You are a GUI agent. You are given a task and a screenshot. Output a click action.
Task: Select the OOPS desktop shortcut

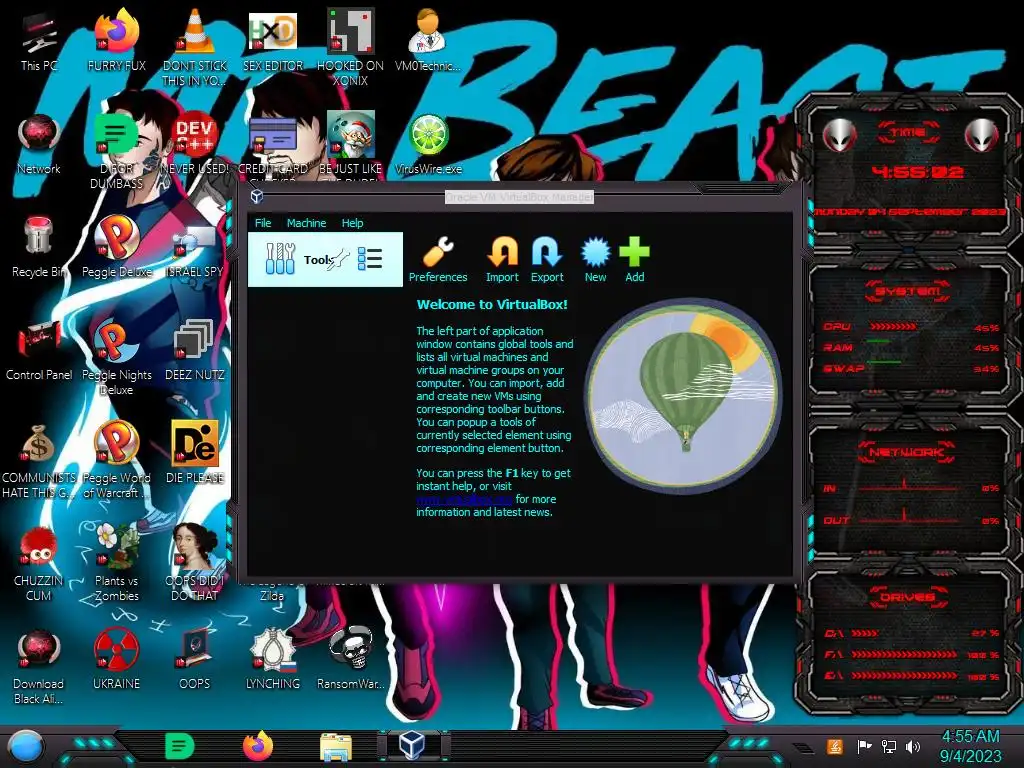(x=194, y=658)
